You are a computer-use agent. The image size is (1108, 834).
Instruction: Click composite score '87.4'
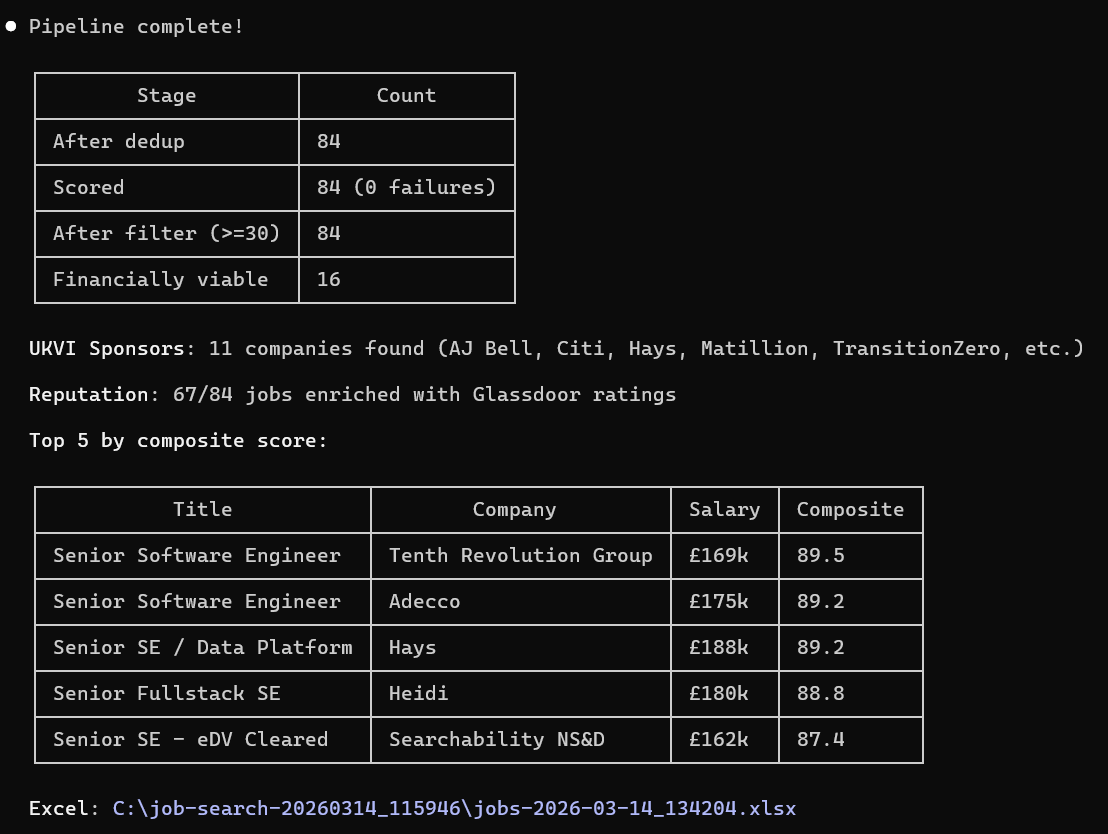pyautogui.click(x=820, y=739)
